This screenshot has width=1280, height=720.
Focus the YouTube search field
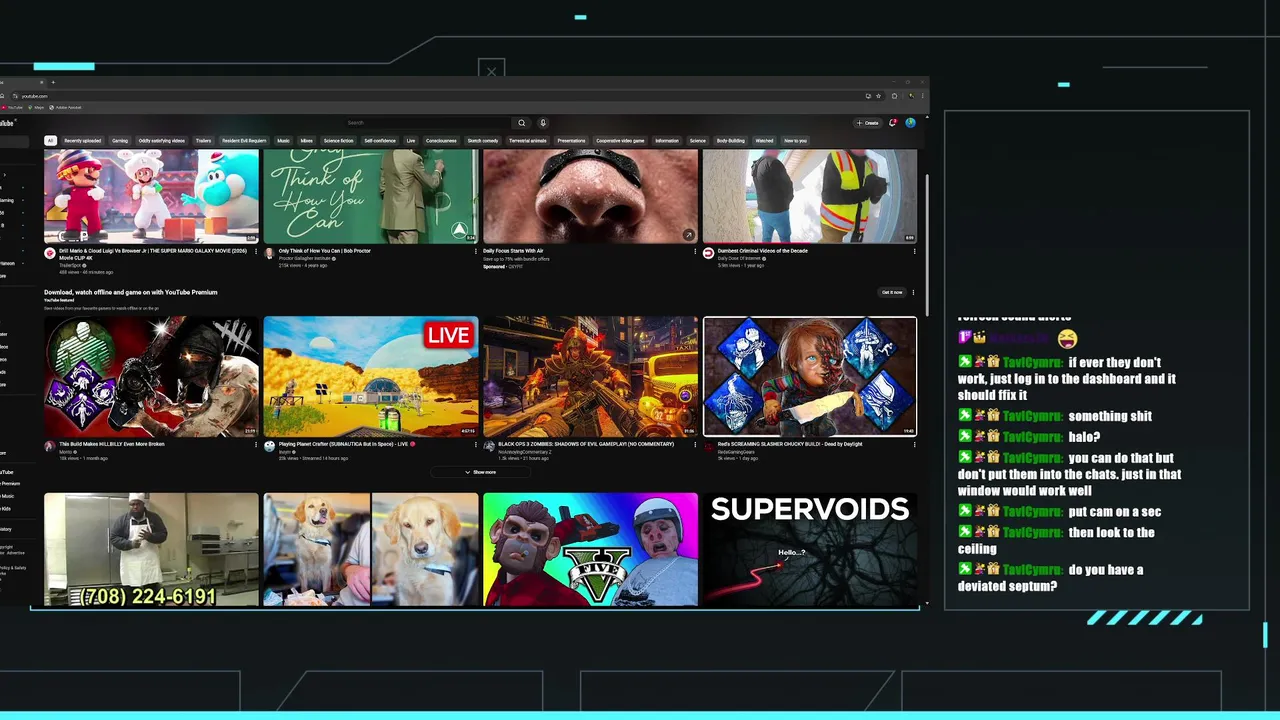coord(428,123)
